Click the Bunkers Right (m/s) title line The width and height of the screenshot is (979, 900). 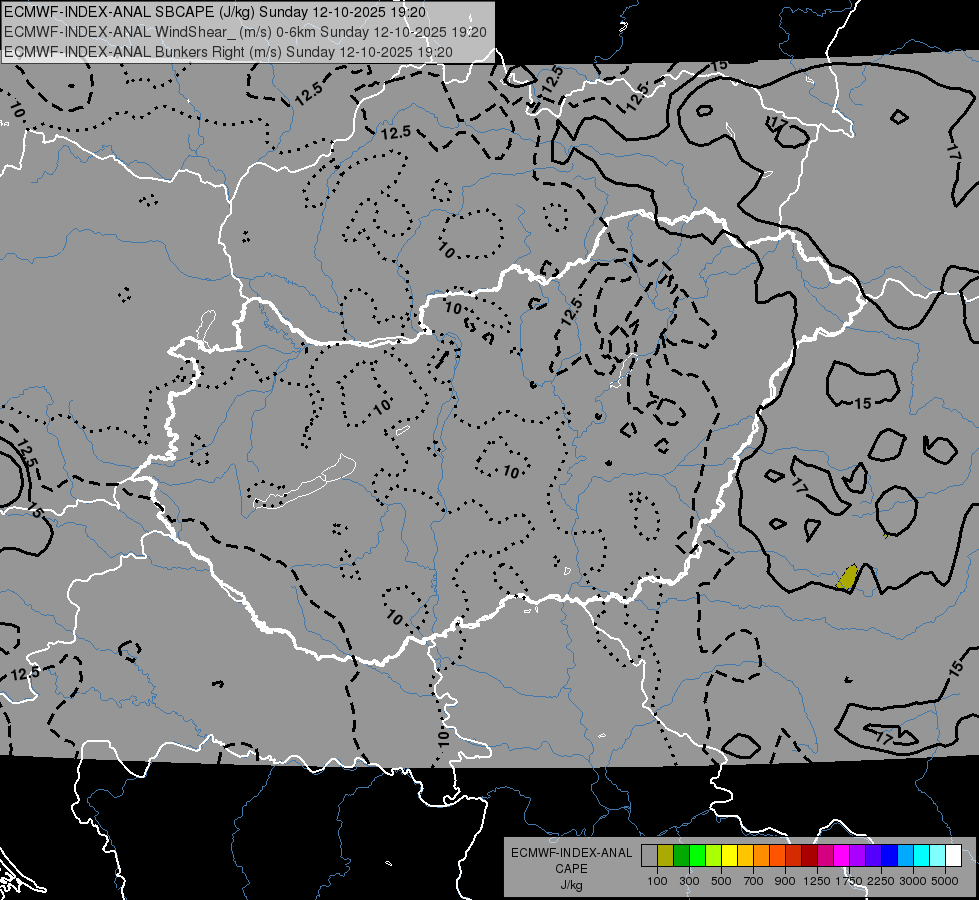coord(229,52)
